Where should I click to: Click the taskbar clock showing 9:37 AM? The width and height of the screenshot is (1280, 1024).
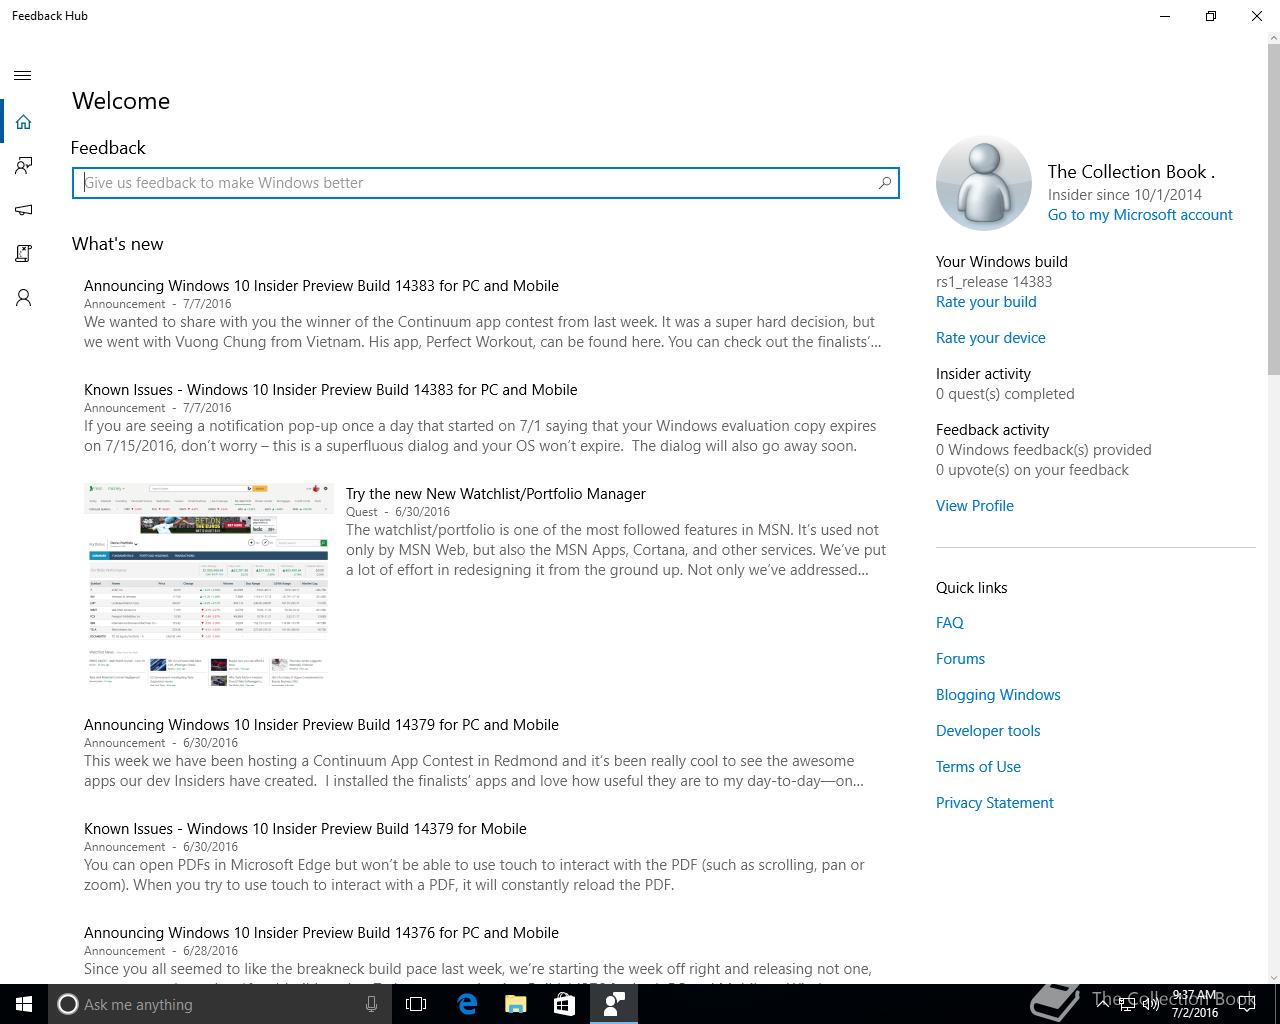[x=1194, y=1004]
